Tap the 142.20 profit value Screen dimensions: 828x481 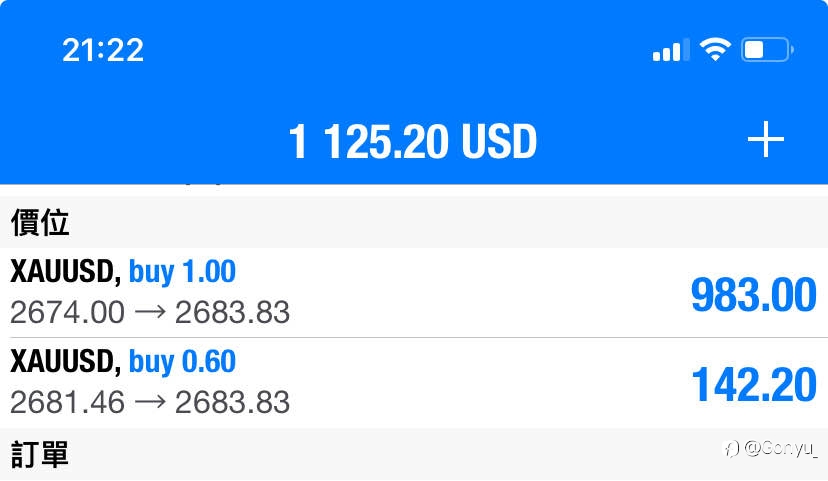(754, 385)
